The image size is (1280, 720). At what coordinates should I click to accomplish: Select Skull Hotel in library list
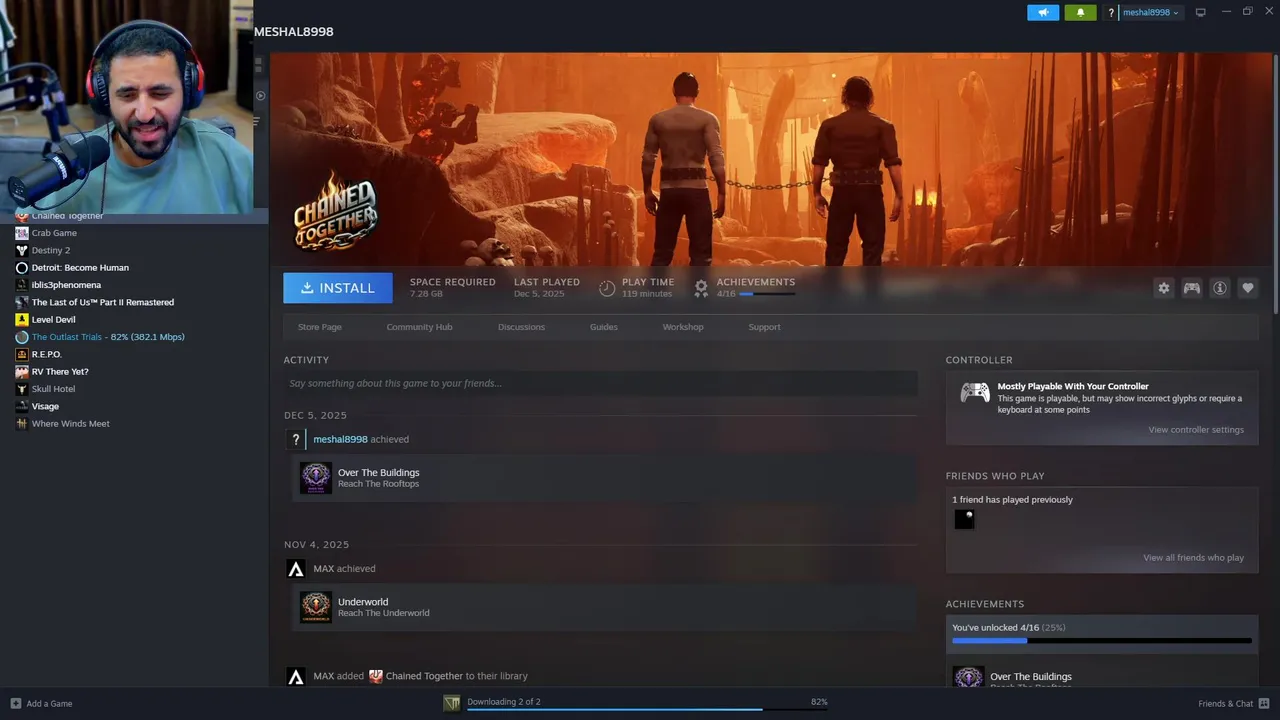[x=53, y=389]
